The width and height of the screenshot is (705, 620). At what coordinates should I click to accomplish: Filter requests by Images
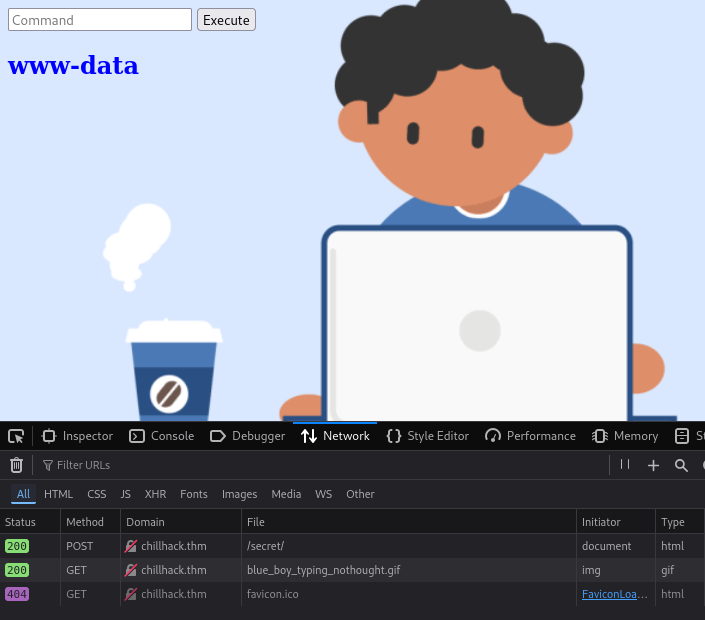click(x=239, y=494)
